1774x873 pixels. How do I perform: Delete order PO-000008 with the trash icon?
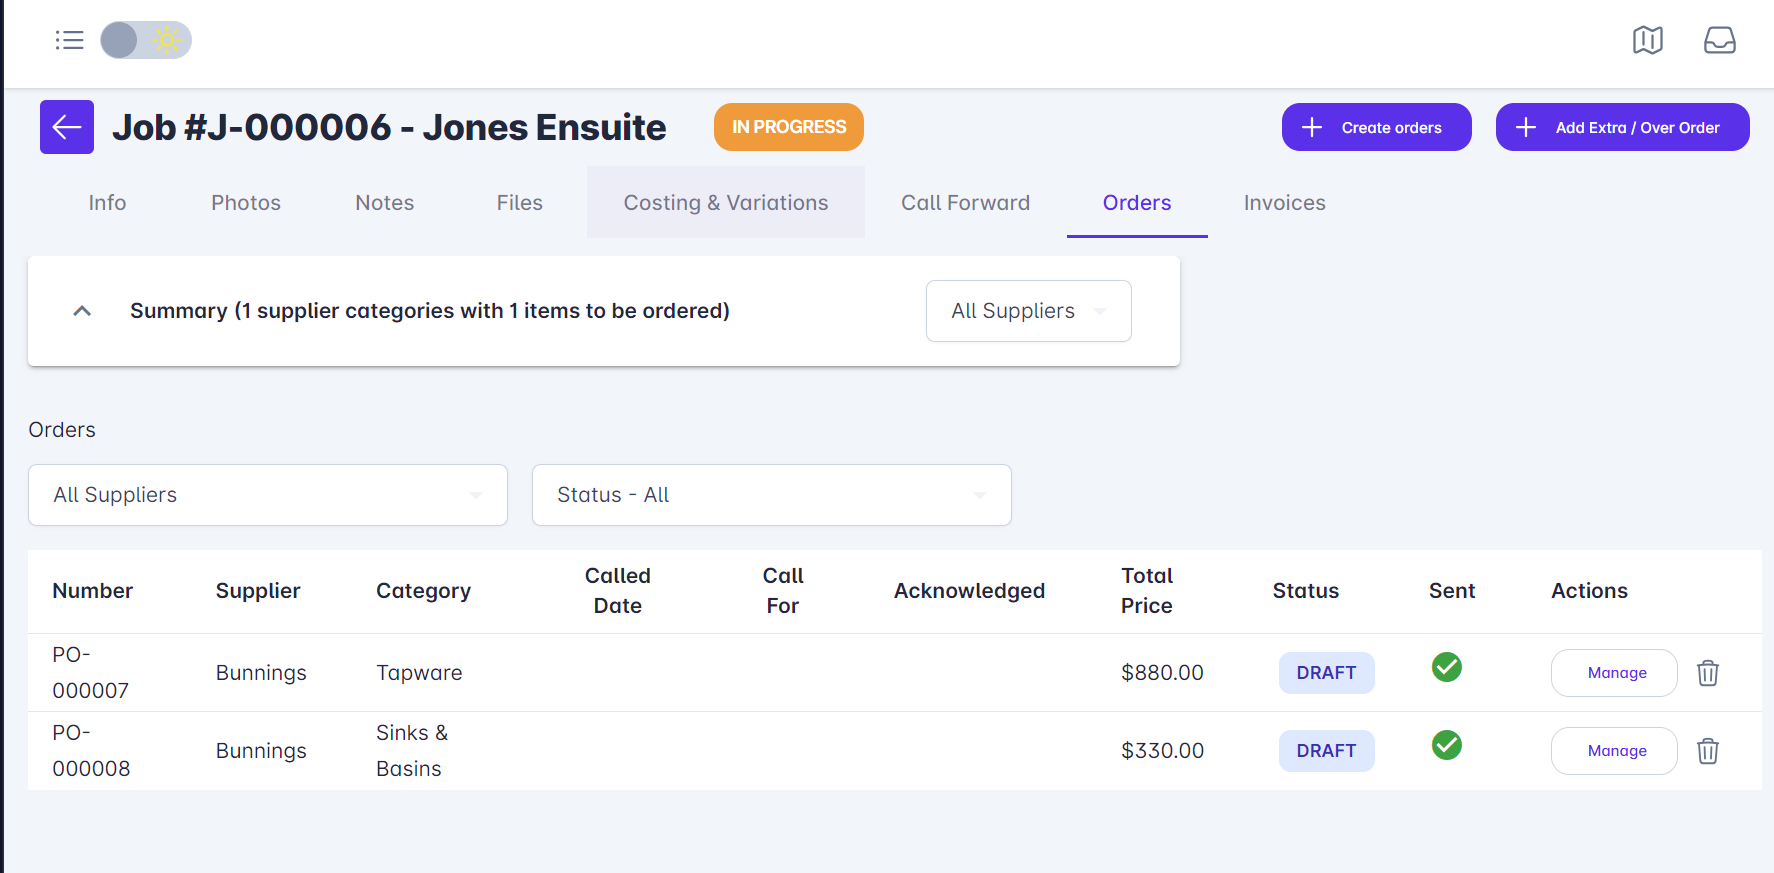click(1707, 751)
